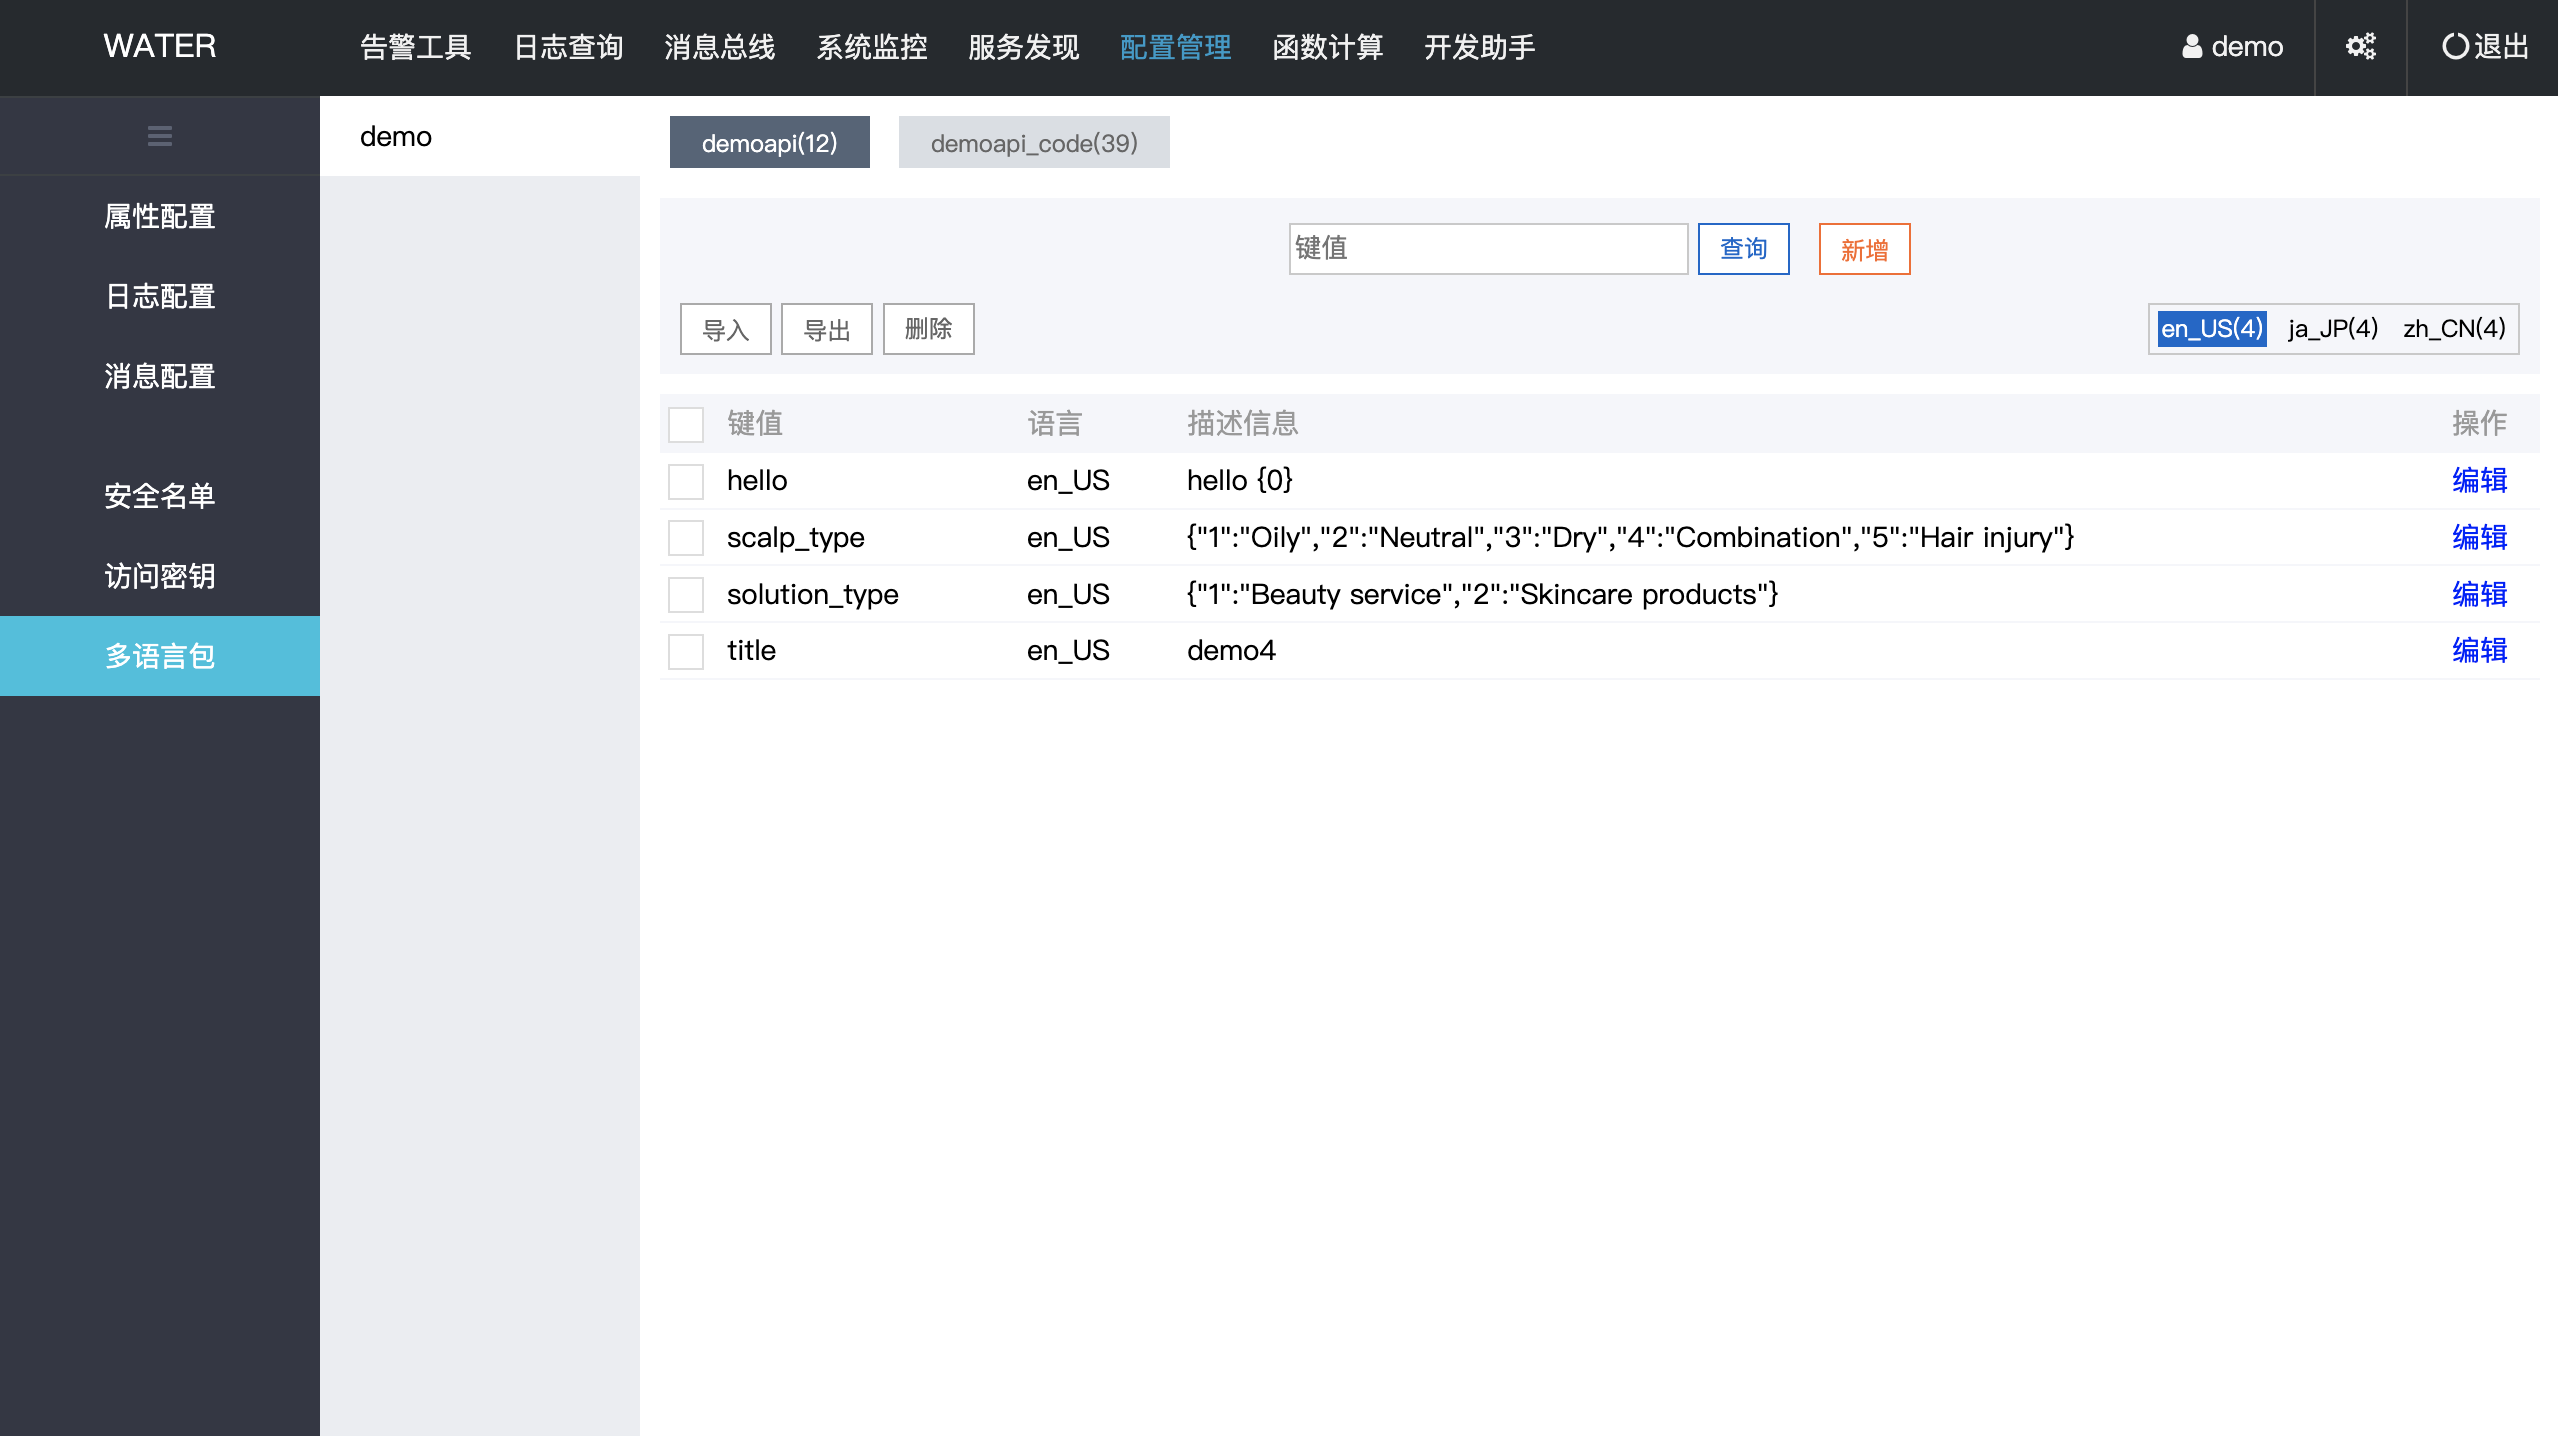Focus the 键值 search input field
This screenshot has height=1436, width=2558.
click(1489, 249)
